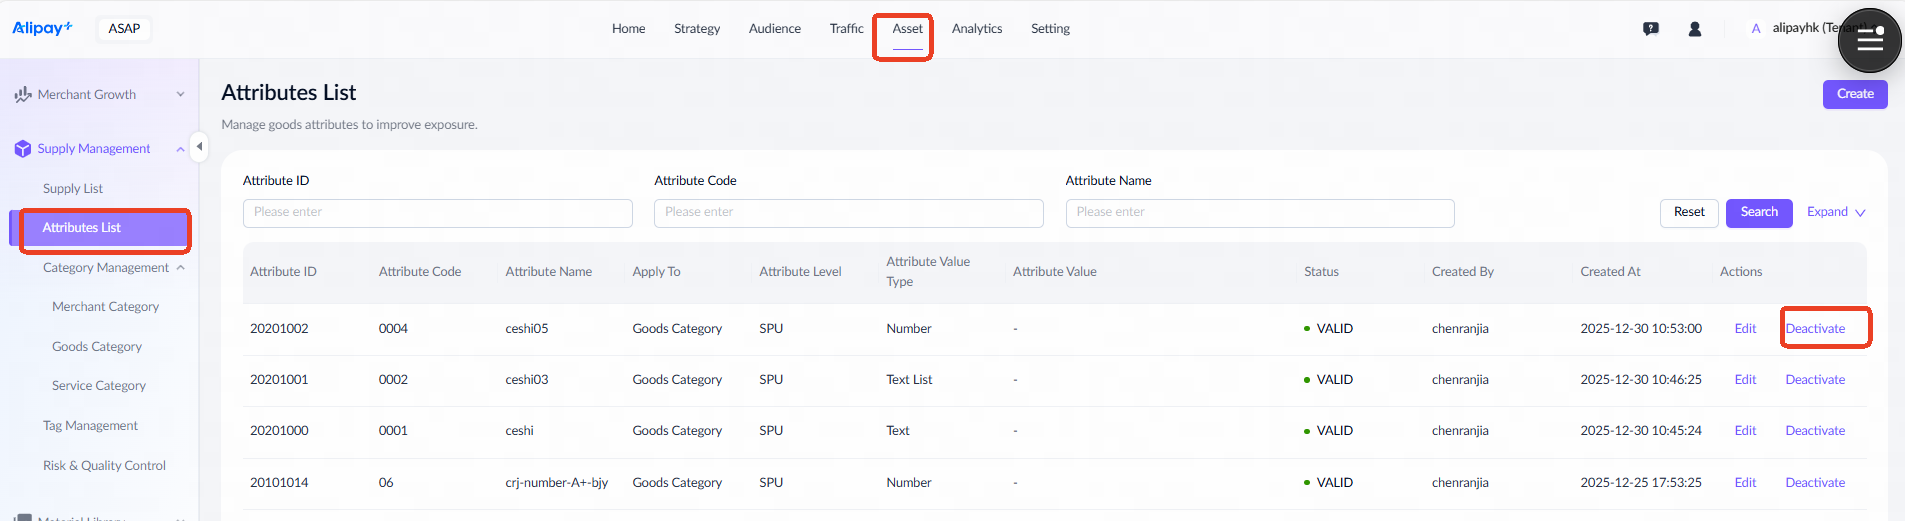
Task: Click the Supply Management cube icon
Action: [x=23, y=149]
